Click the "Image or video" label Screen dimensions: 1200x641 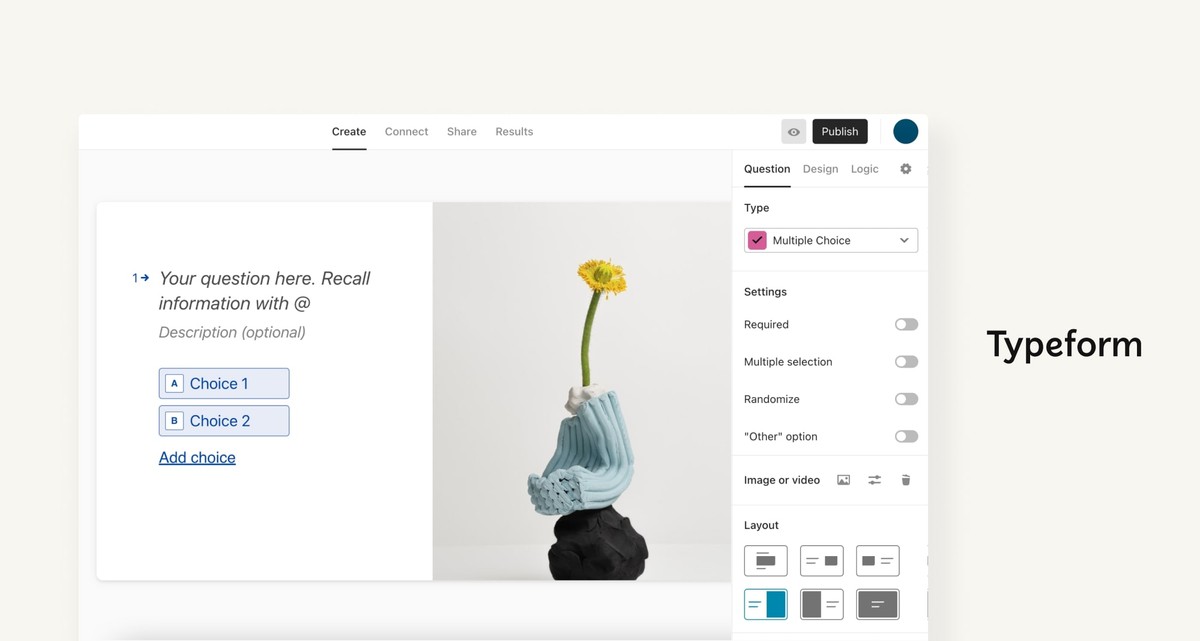click(x=782, y=481)
